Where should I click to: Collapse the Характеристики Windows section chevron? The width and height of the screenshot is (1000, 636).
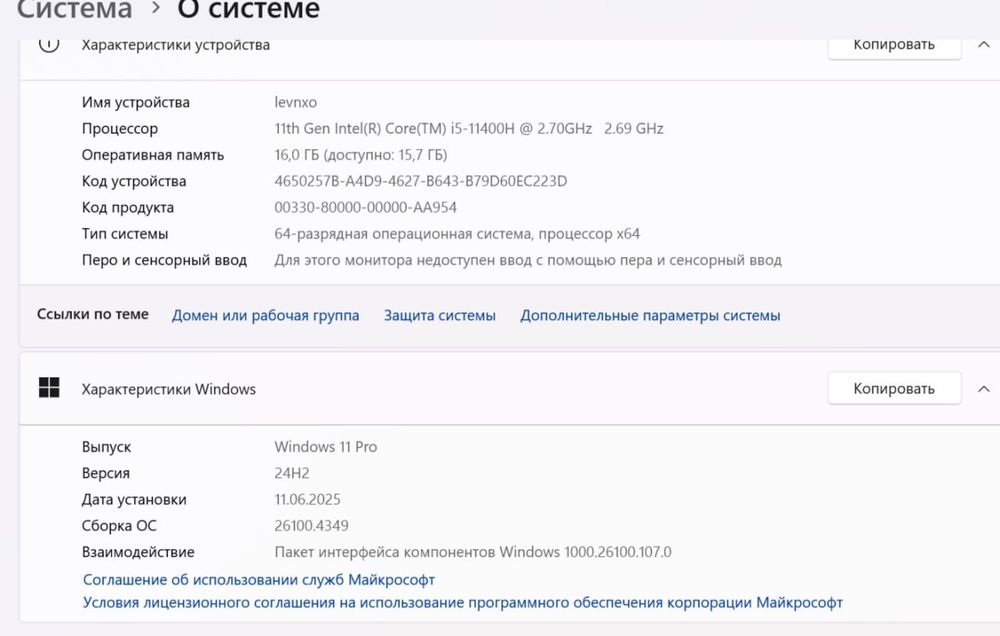coord(984,388)
